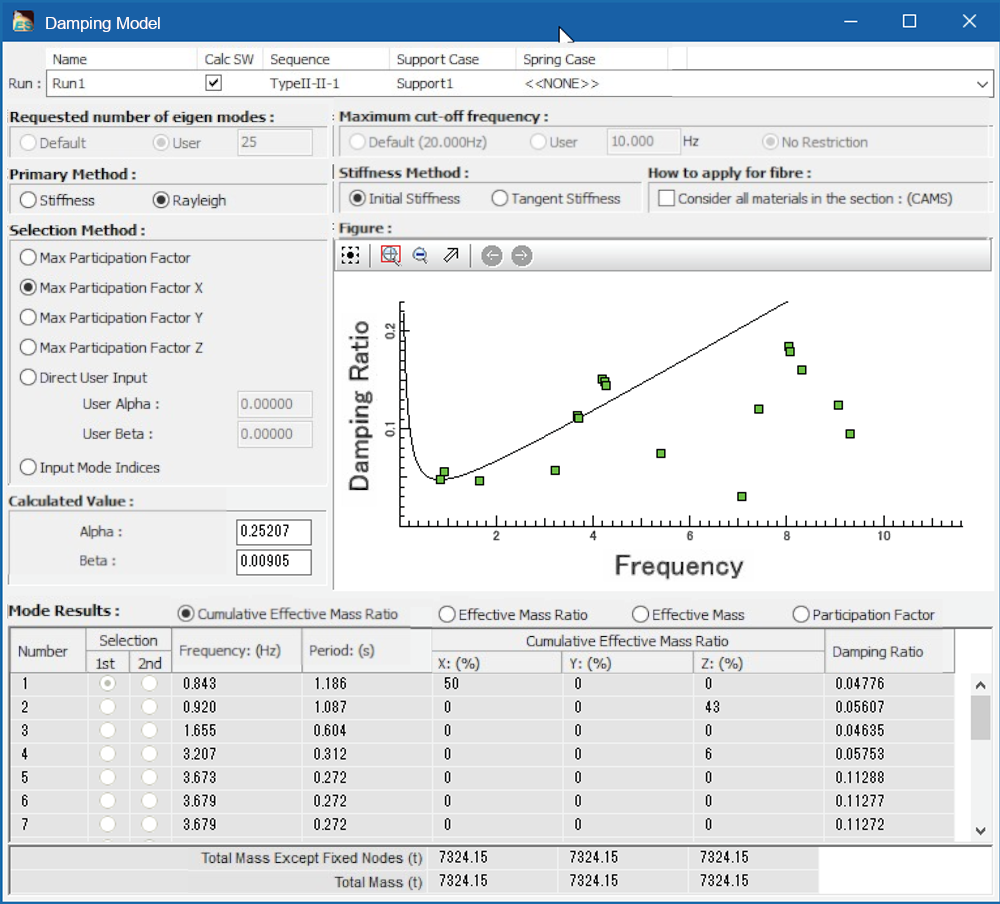1000x904 pixels.
Task: Select 2nd radio for mode 1
Action: pyautogui.click(x=149, y=683)
